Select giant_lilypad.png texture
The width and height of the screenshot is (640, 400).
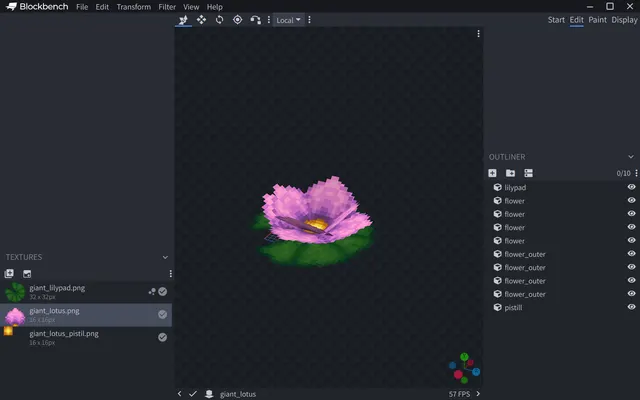click(x=86, y=292)
